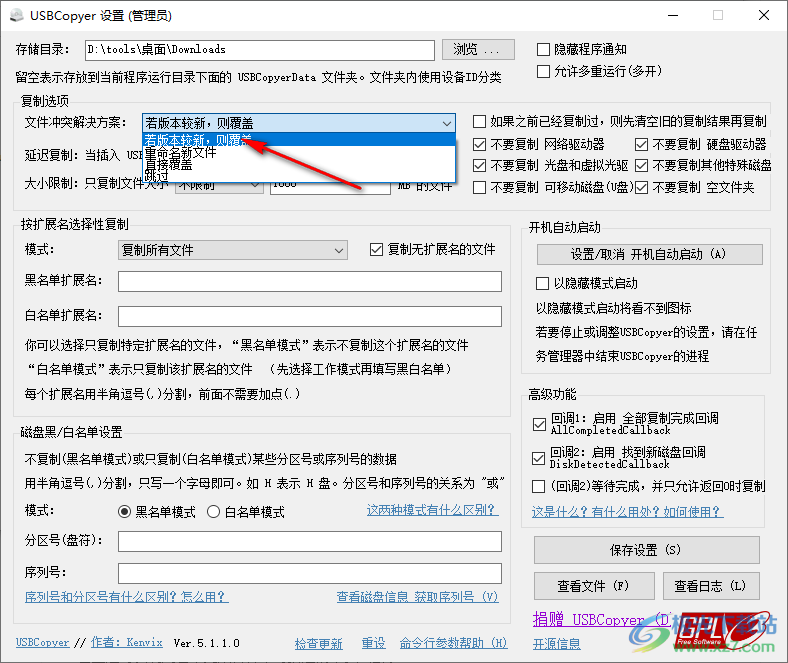Enable 'do not copy removable disks' (U盘) checkbox
Screen dimensions: 788x663
click(x=479, y=187)
